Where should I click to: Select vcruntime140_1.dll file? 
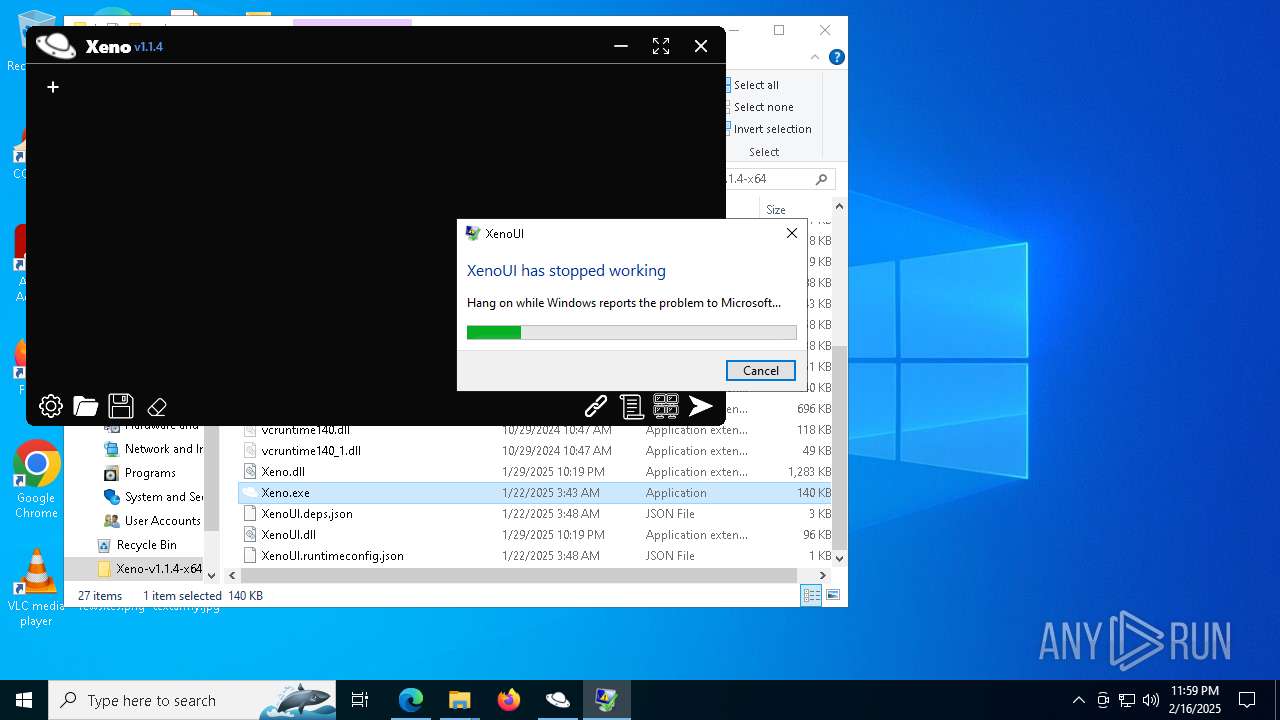point(310,451)
